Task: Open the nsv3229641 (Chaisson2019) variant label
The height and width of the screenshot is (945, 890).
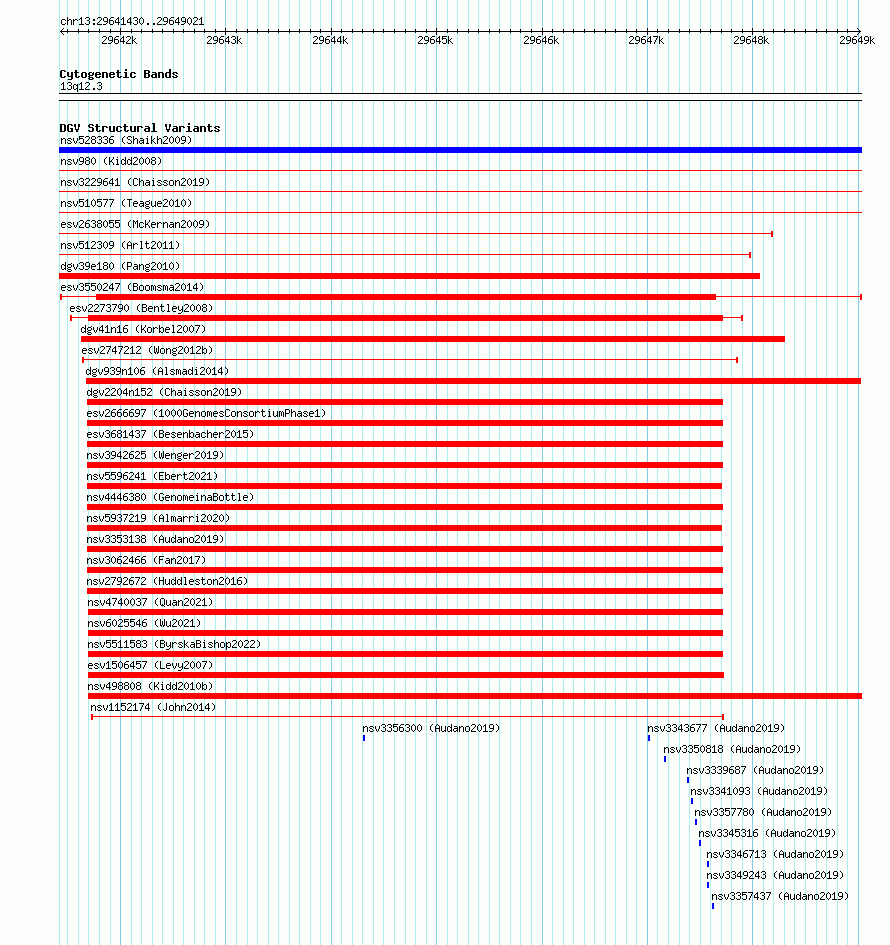Action: point(135,182)
